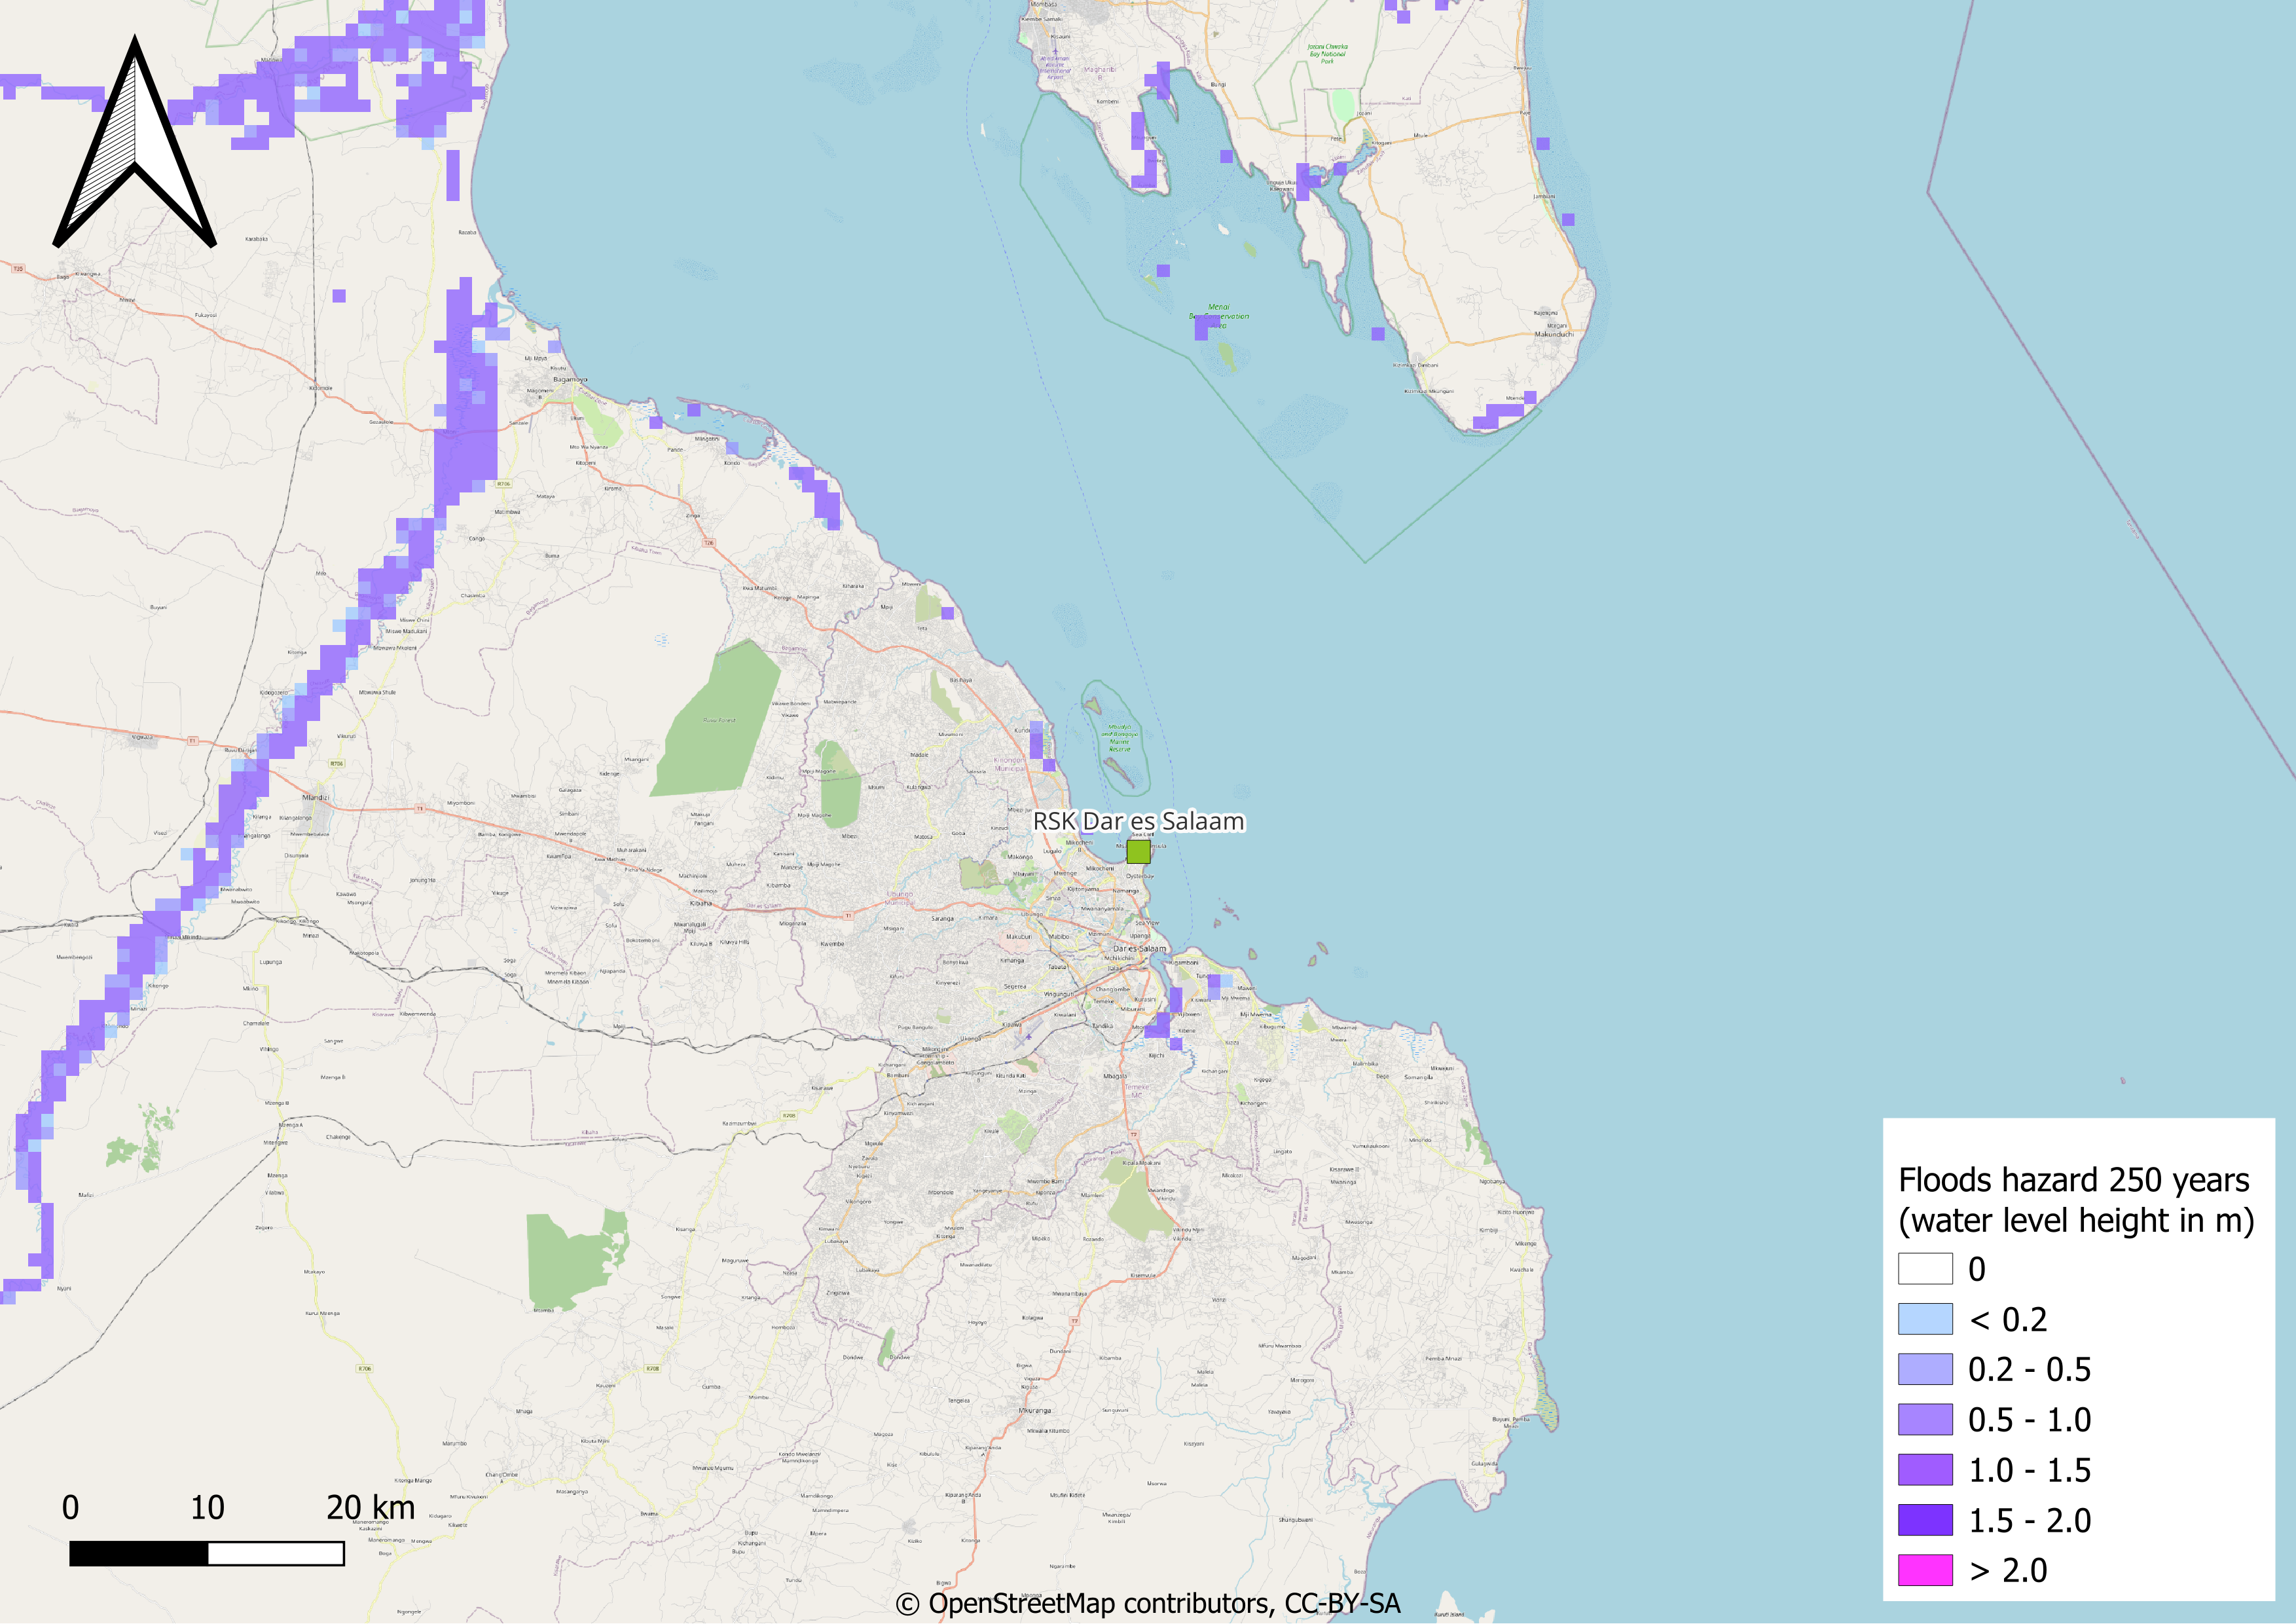Click the 'Kigamboni' place label
This screenshot has height=1624, width=2296.
tap(1184, 963)
